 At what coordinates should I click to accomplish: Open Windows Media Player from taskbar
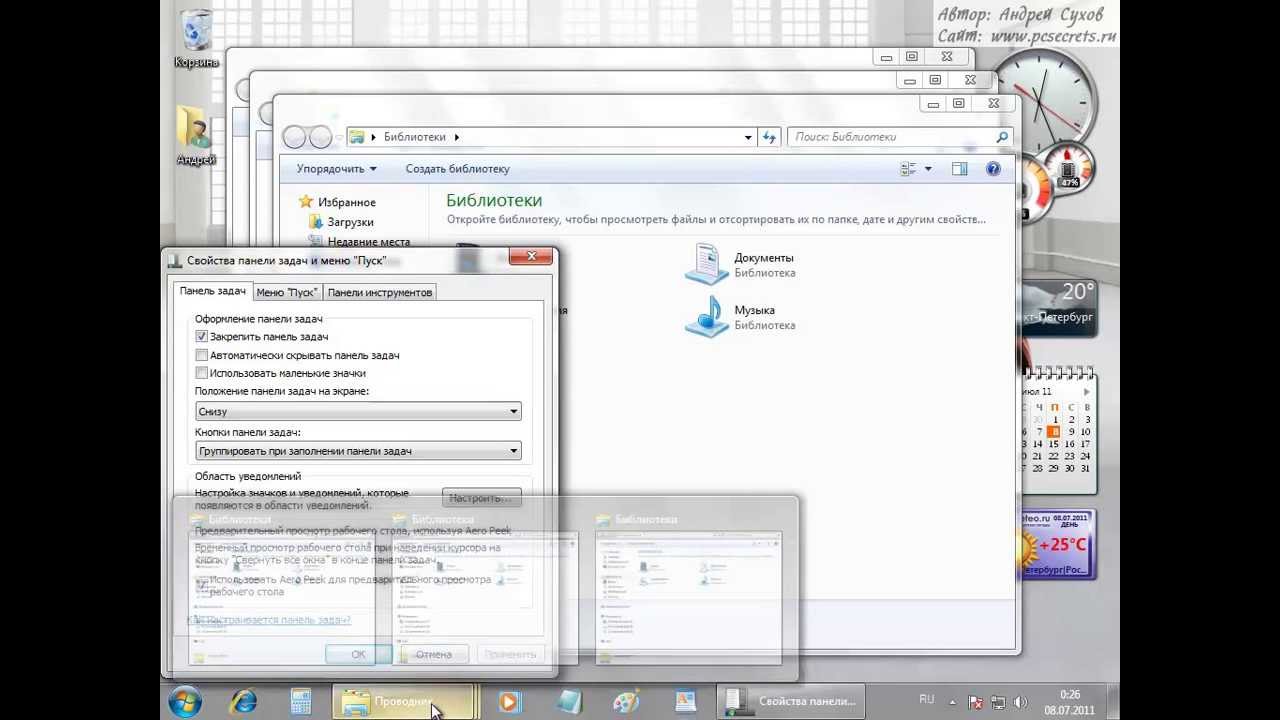(x=508, y=702)
